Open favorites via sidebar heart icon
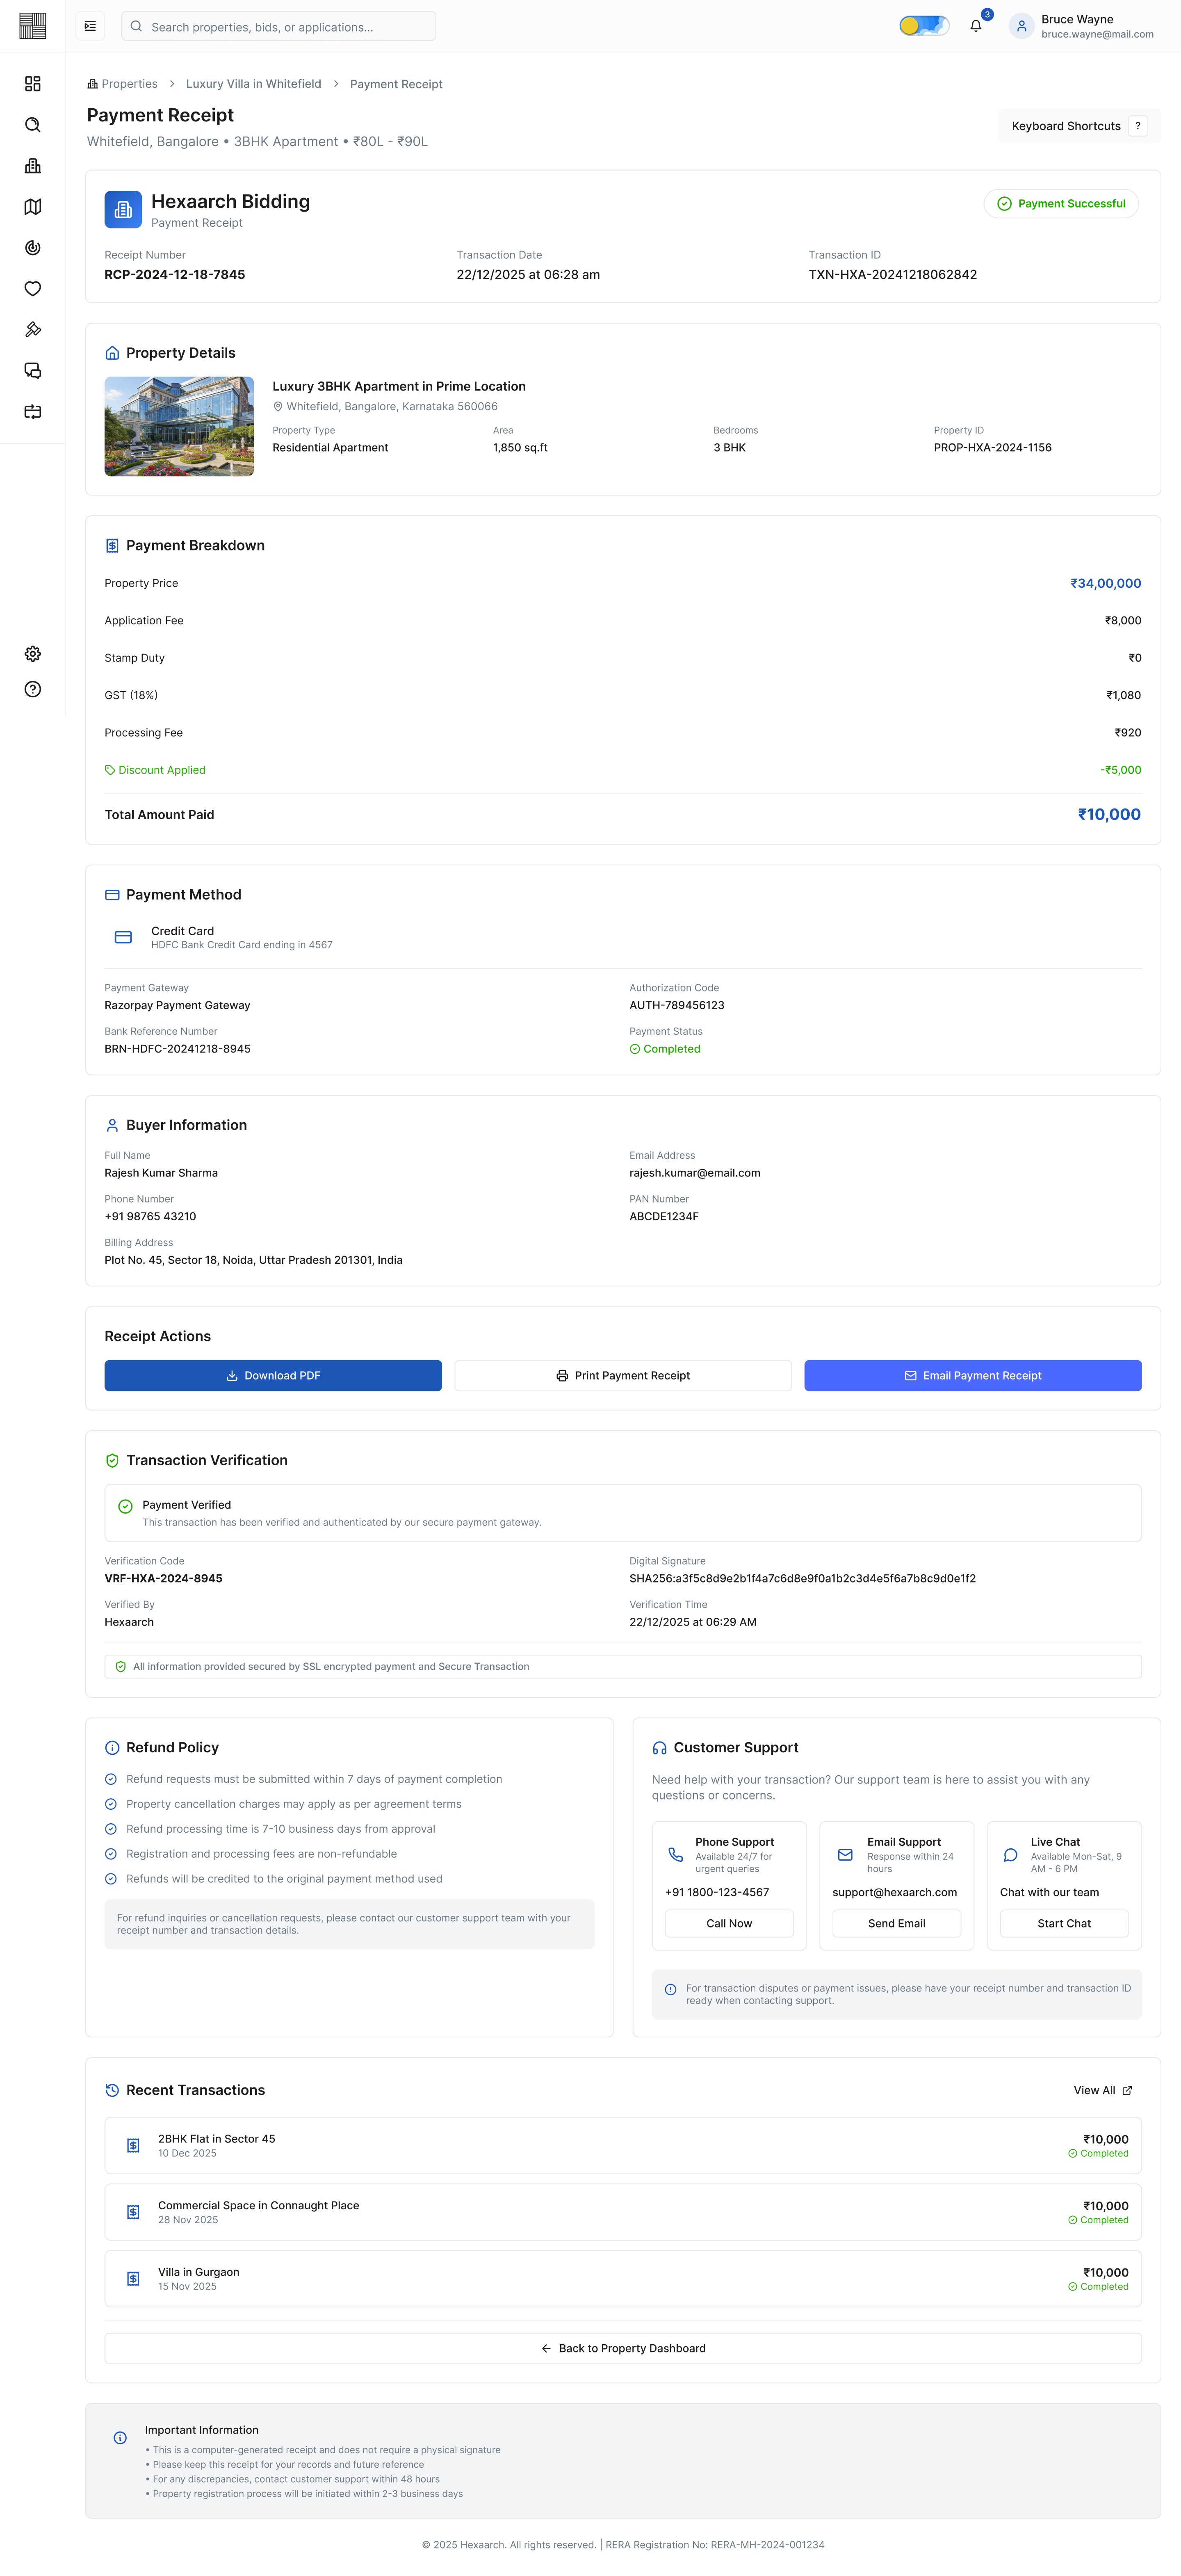This screenshot has height=2576, width=1181. 33,289
